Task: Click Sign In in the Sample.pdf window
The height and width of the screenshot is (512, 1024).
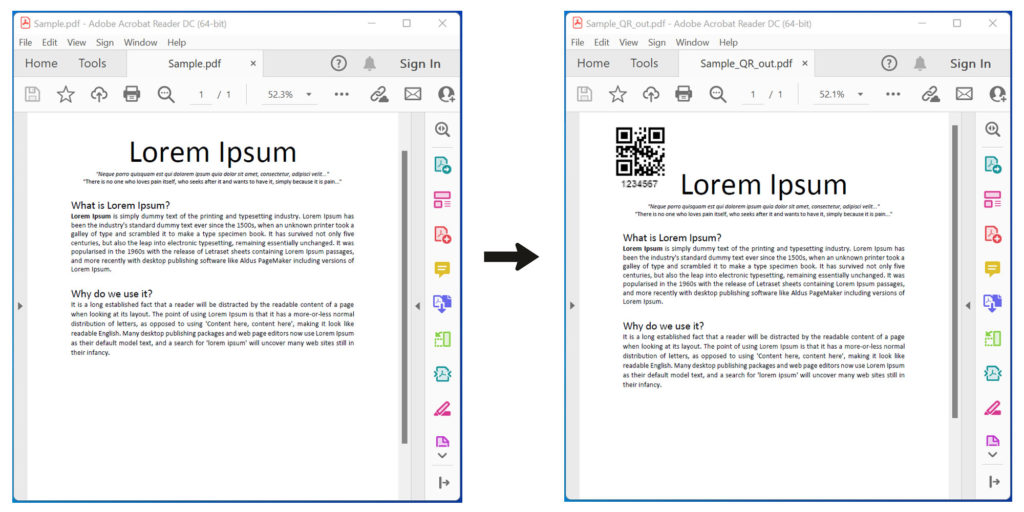Action: tap(420, 63)
